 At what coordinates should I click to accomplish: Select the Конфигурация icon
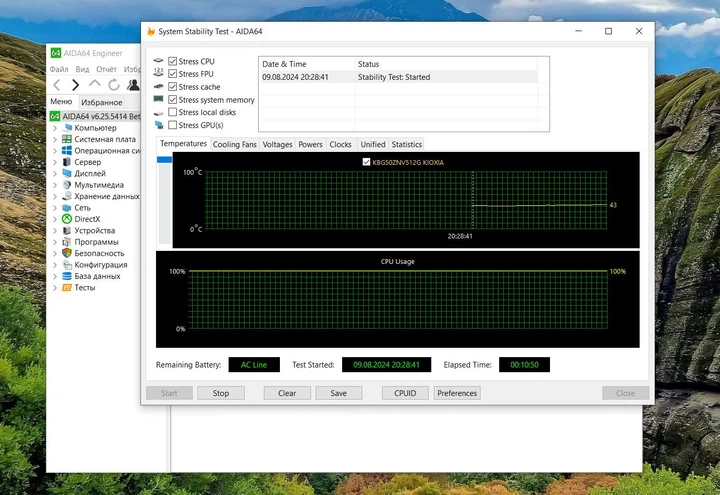tap(67, 264)
